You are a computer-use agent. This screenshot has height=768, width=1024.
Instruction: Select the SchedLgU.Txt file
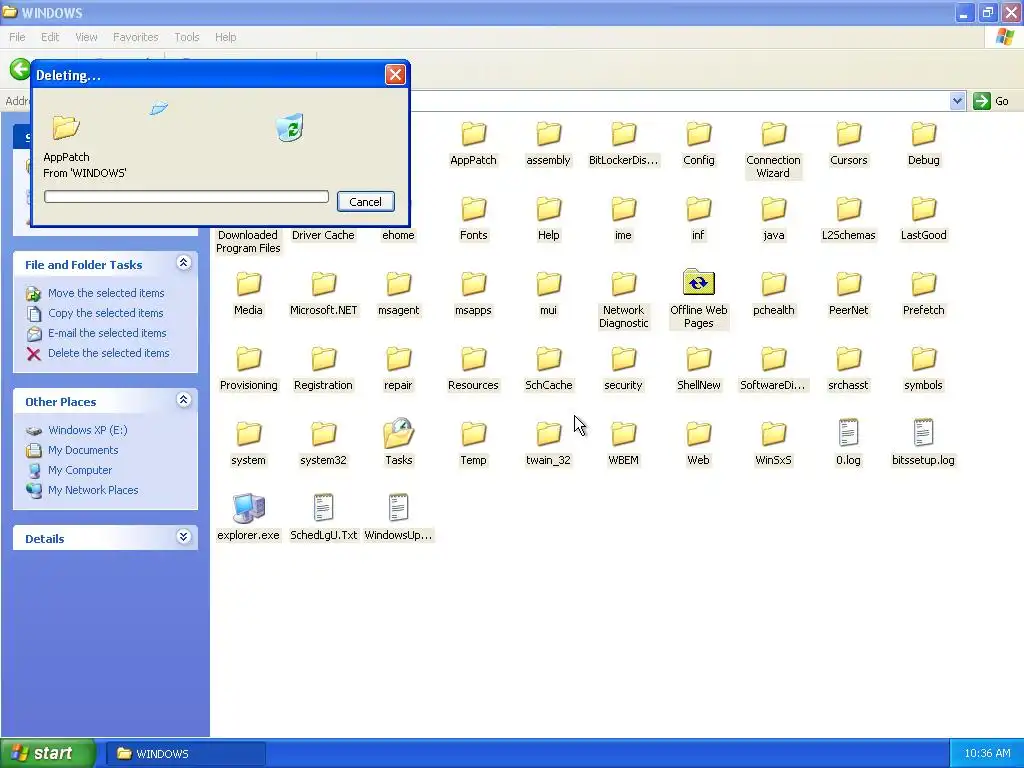[x=323, y=518]
